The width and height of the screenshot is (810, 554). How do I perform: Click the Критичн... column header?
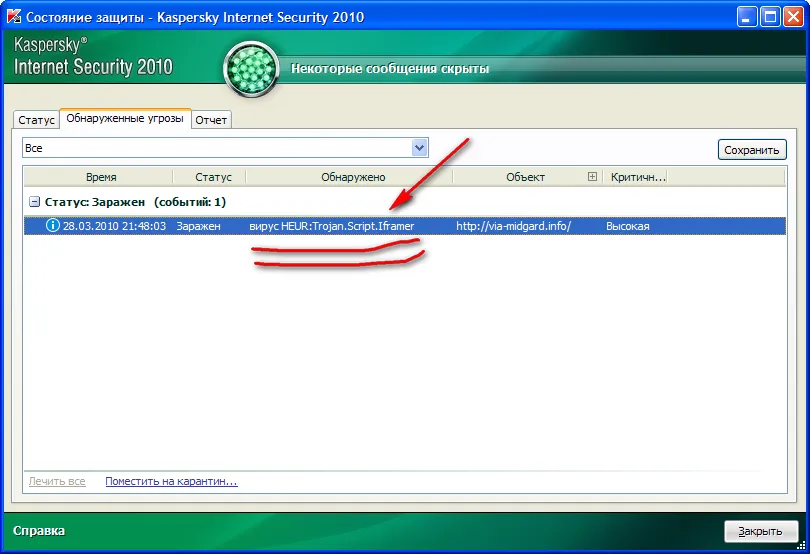(x=636, y=177)
